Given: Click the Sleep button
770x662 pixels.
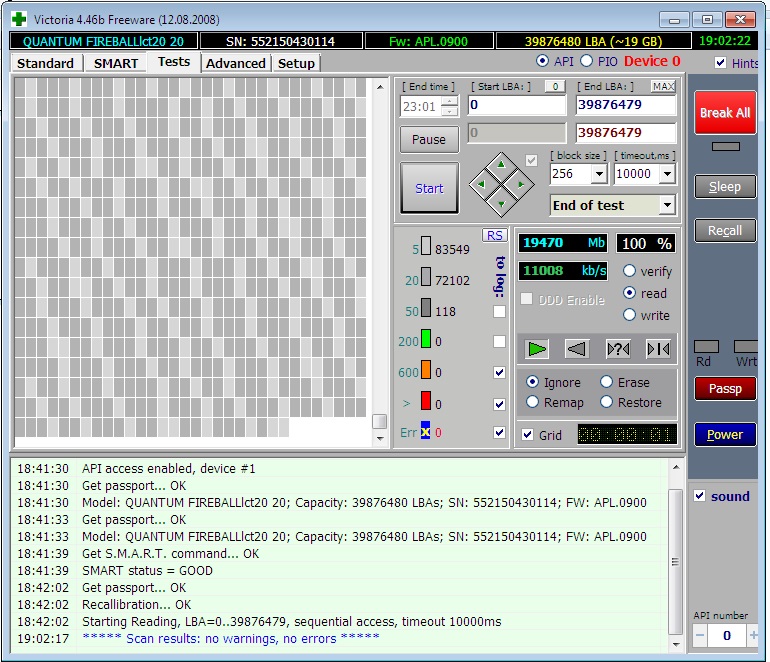Looking at the screenshot, I should point(725,187).
